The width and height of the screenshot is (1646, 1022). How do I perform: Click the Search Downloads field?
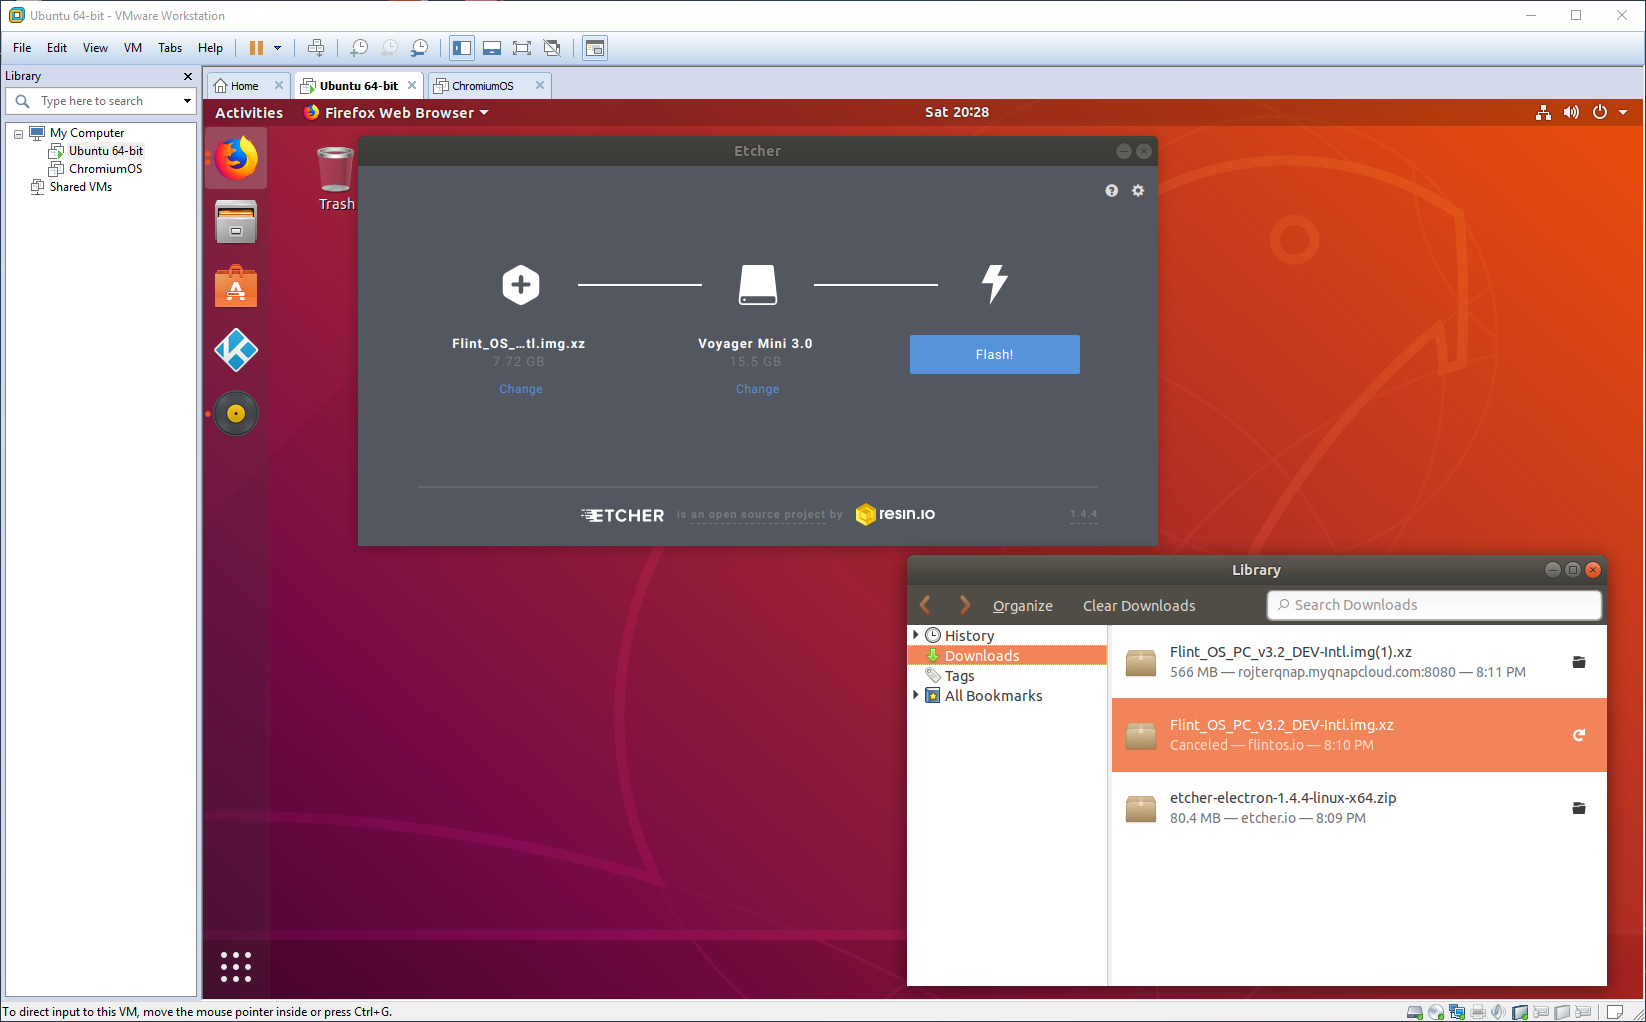[x=1434, y=605]
